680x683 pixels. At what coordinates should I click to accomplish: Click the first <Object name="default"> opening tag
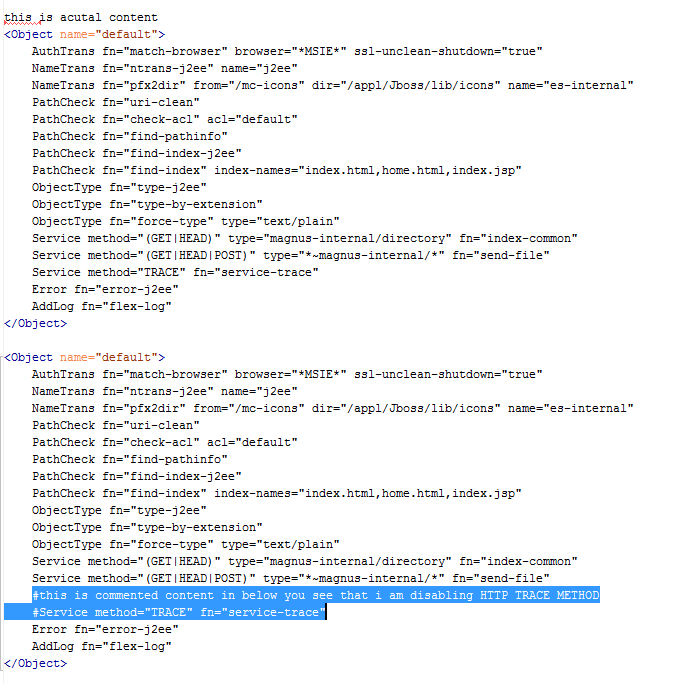click(x=85, y=34)
